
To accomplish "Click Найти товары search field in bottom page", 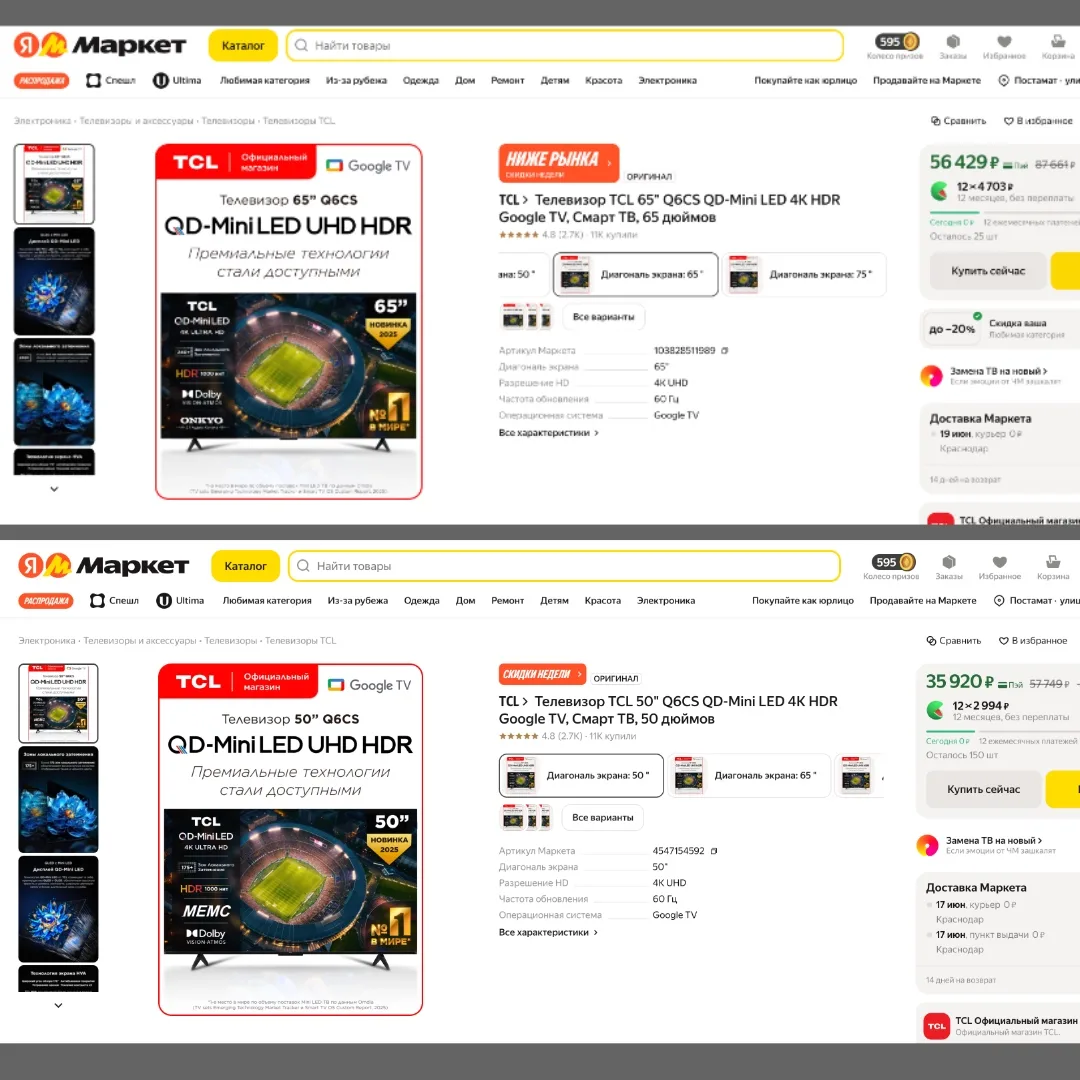I will 565,565.
